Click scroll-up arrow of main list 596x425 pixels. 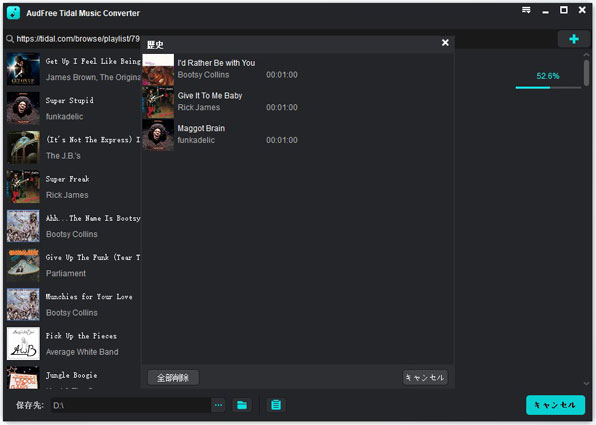click(x=586, y=55)
